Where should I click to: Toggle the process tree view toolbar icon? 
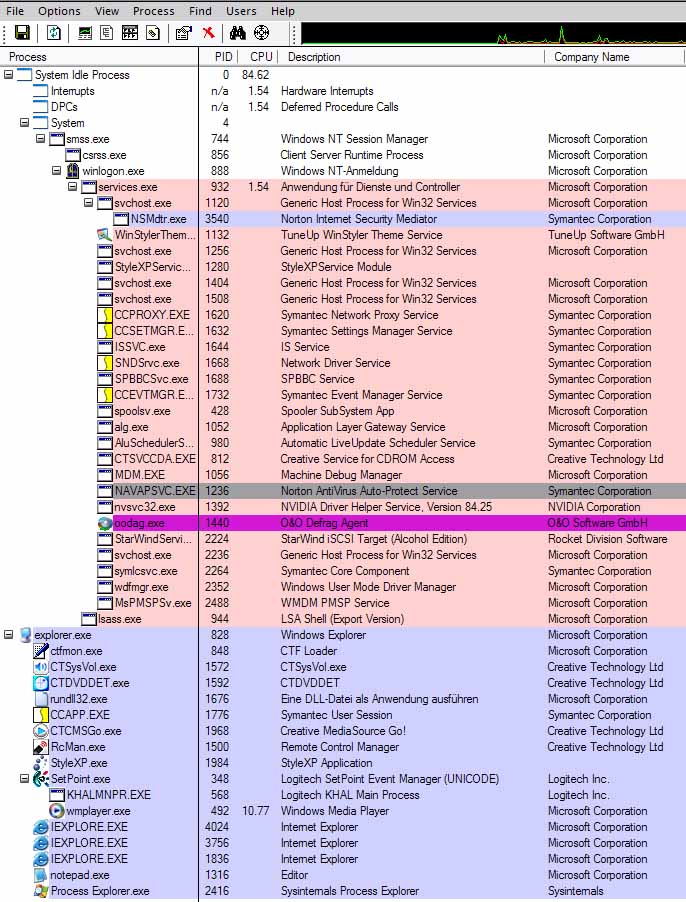[107, 33]
